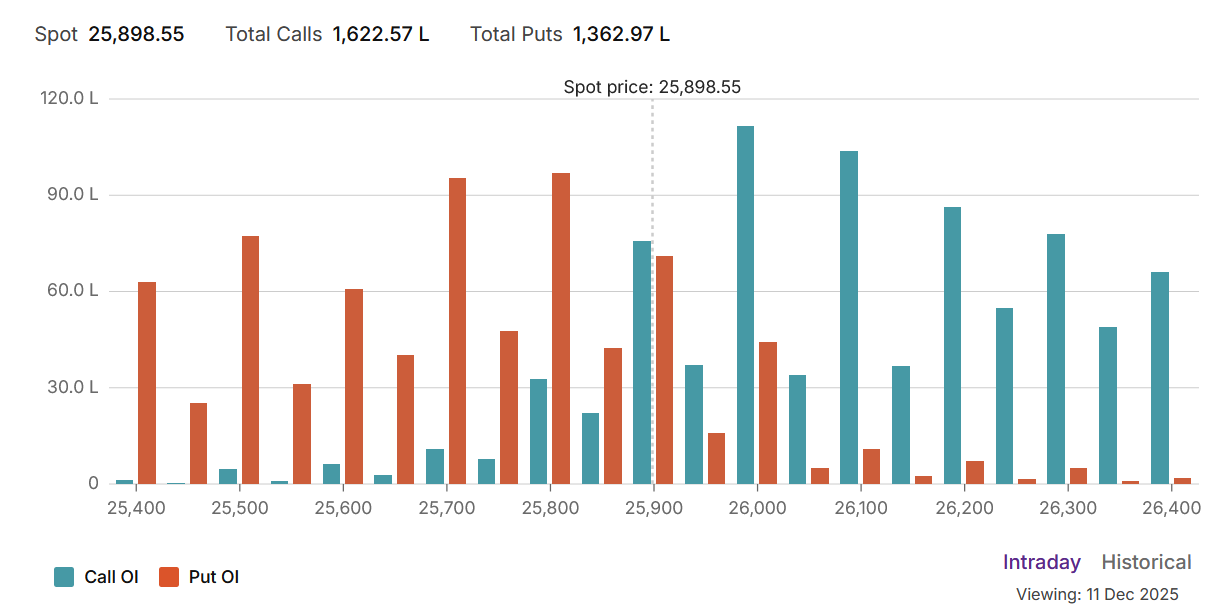Click the Spot price 25,898.55 marker label

click(x=652, y=87)
